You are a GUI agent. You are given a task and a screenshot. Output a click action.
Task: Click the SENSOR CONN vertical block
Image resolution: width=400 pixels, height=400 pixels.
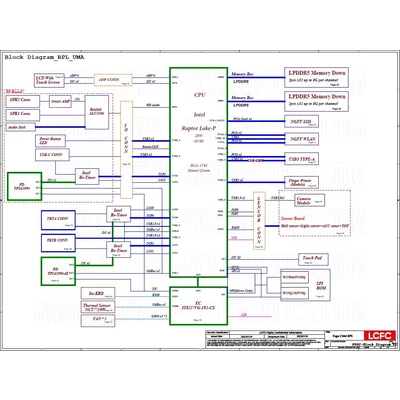(259, 221)
